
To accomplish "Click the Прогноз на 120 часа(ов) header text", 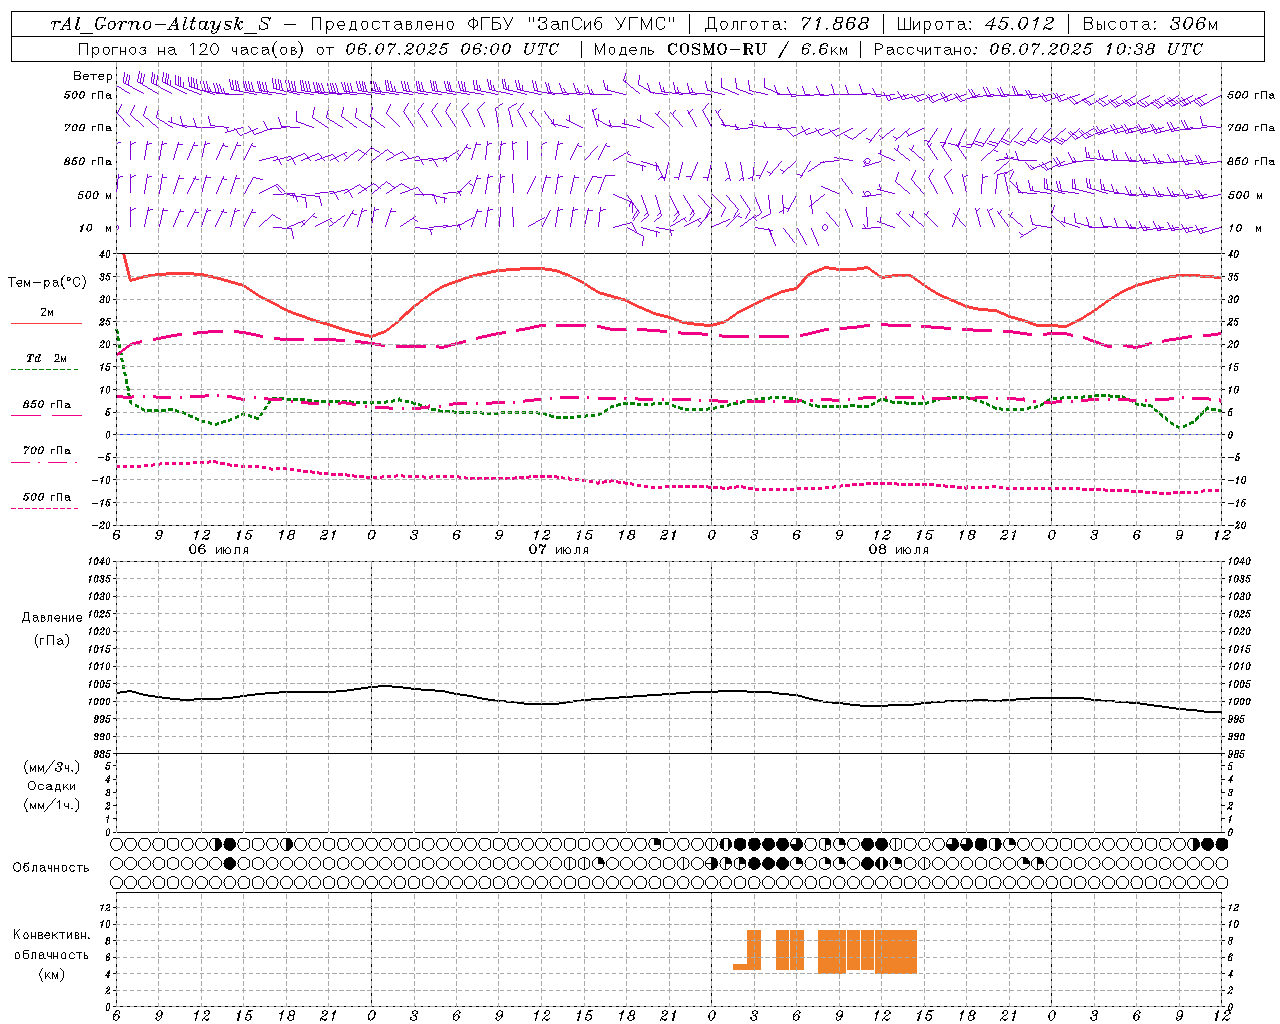I will tap(193, 49).
